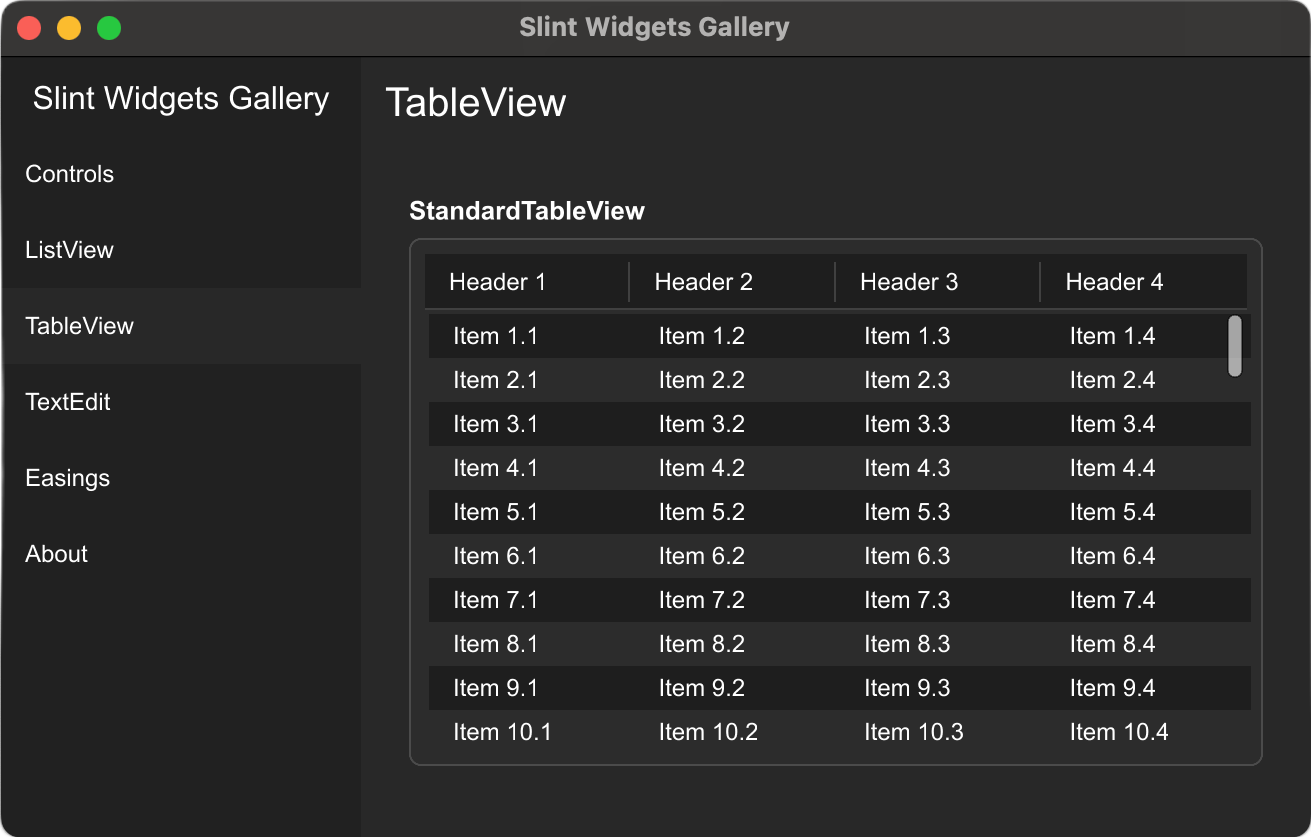
Task: Click the Slint Widgets Gallery sidebar title
Action: click(180, 98)
